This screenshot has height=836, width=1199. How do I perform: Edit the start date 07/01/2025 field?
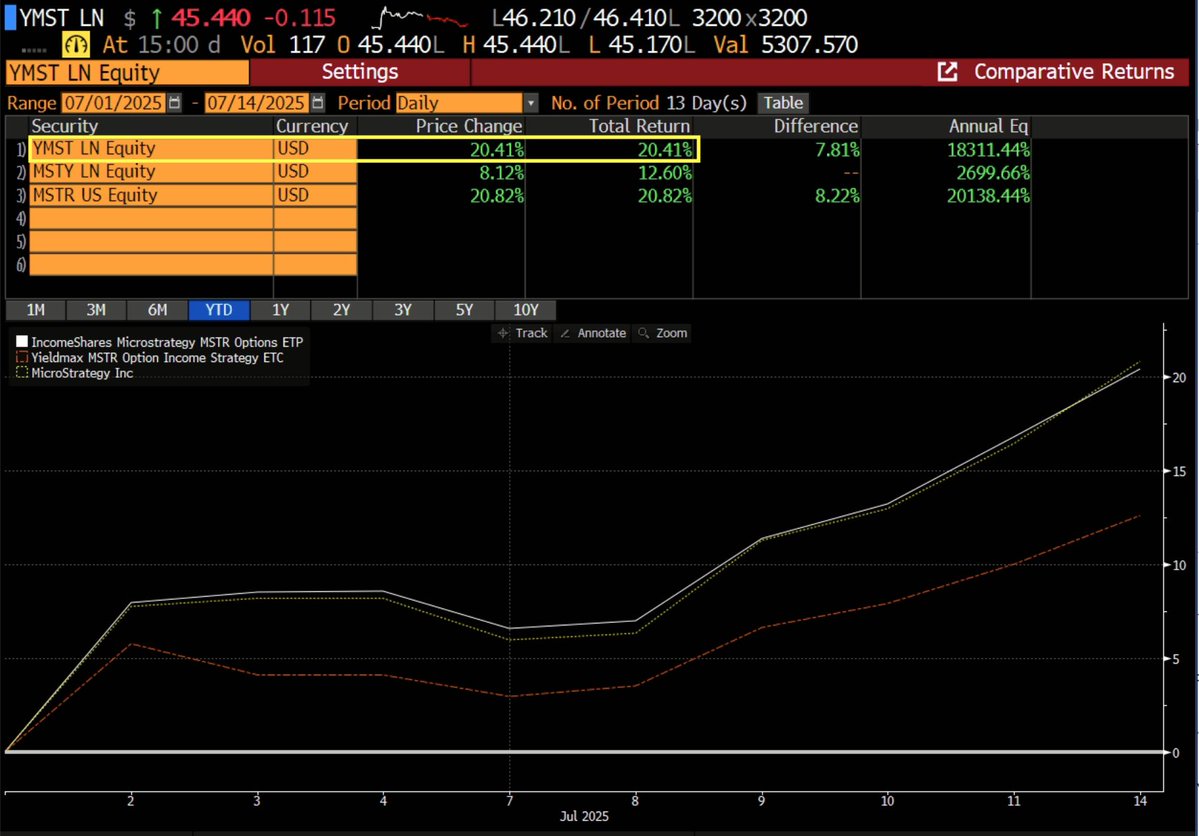tap(113, 102)
